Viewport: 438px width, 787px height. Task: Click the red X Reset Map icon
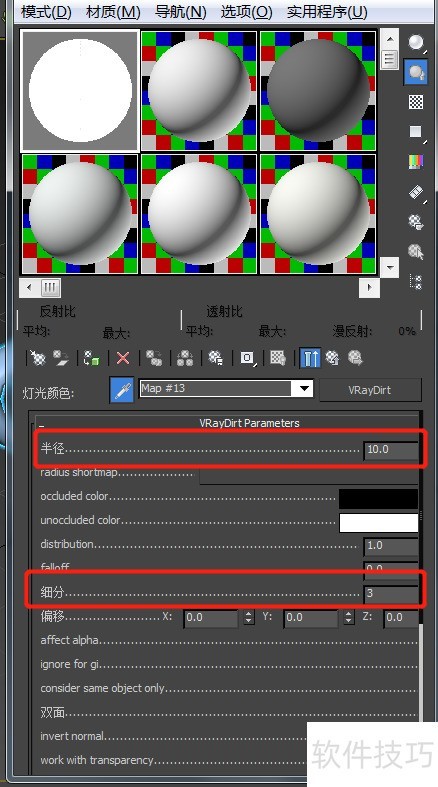123,358
